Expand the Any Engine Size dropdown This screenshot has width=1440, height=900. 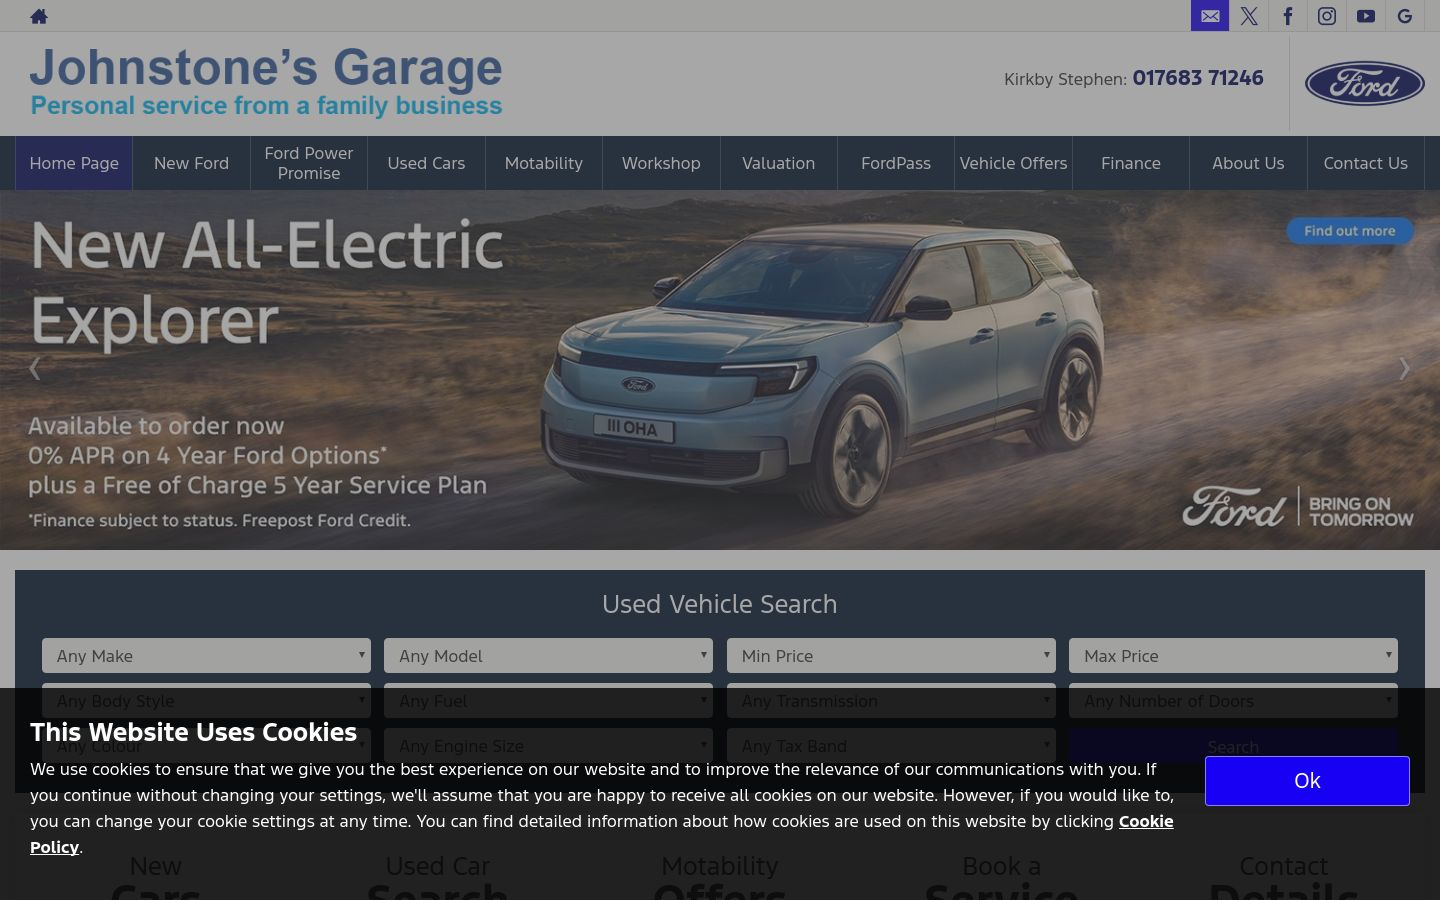coord(548,746)
